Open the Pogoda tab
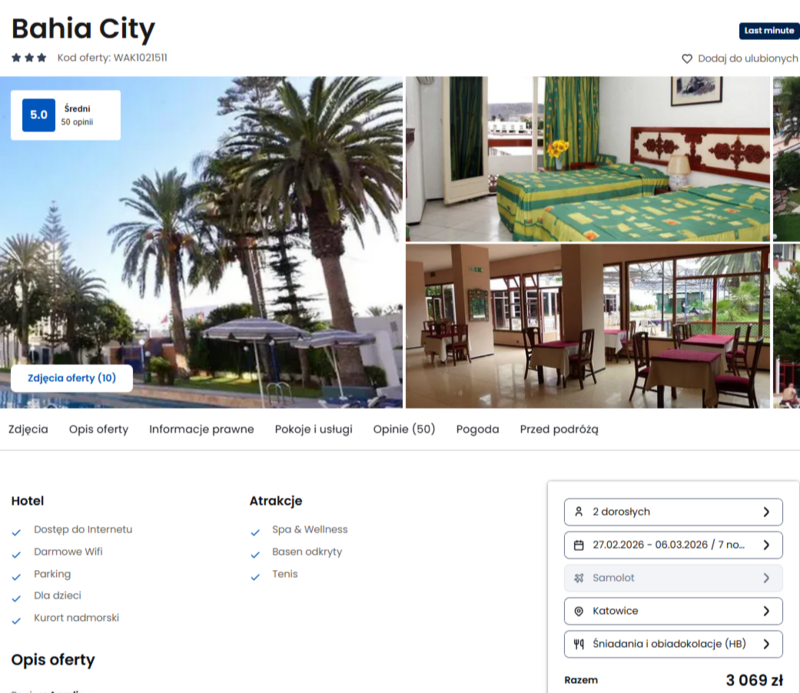The image size is (800, 693). (478, 429)
